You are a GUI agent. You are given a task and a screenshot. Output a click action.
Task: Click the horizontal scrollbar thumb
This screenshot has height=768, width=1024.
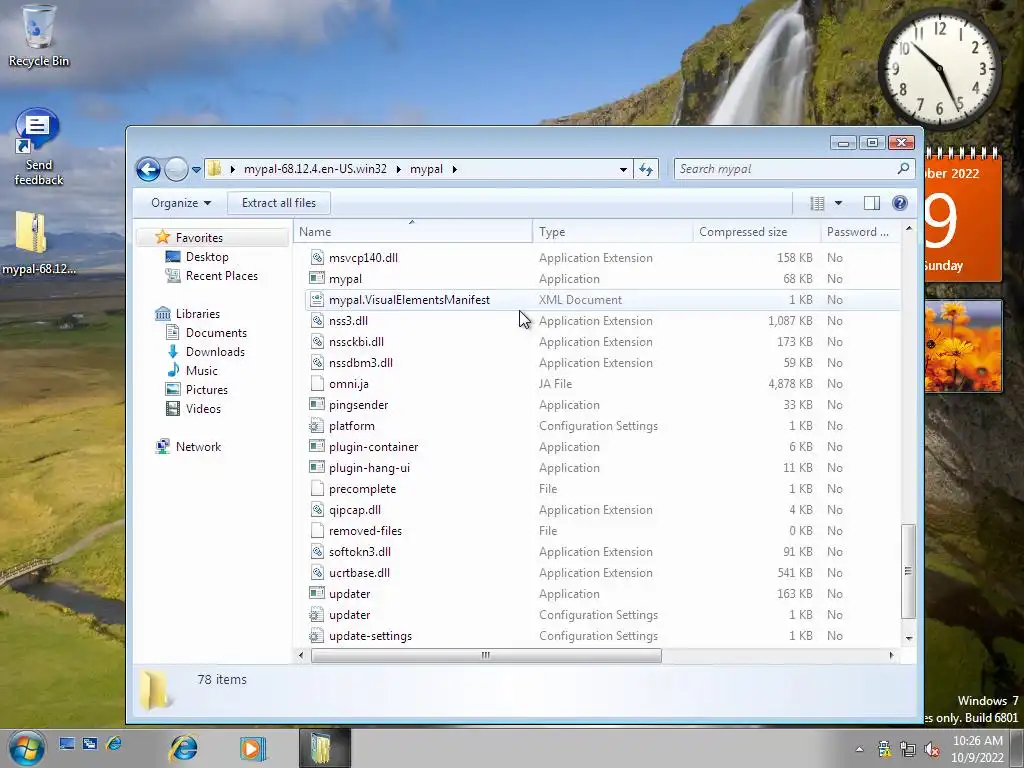click(486, 655)
